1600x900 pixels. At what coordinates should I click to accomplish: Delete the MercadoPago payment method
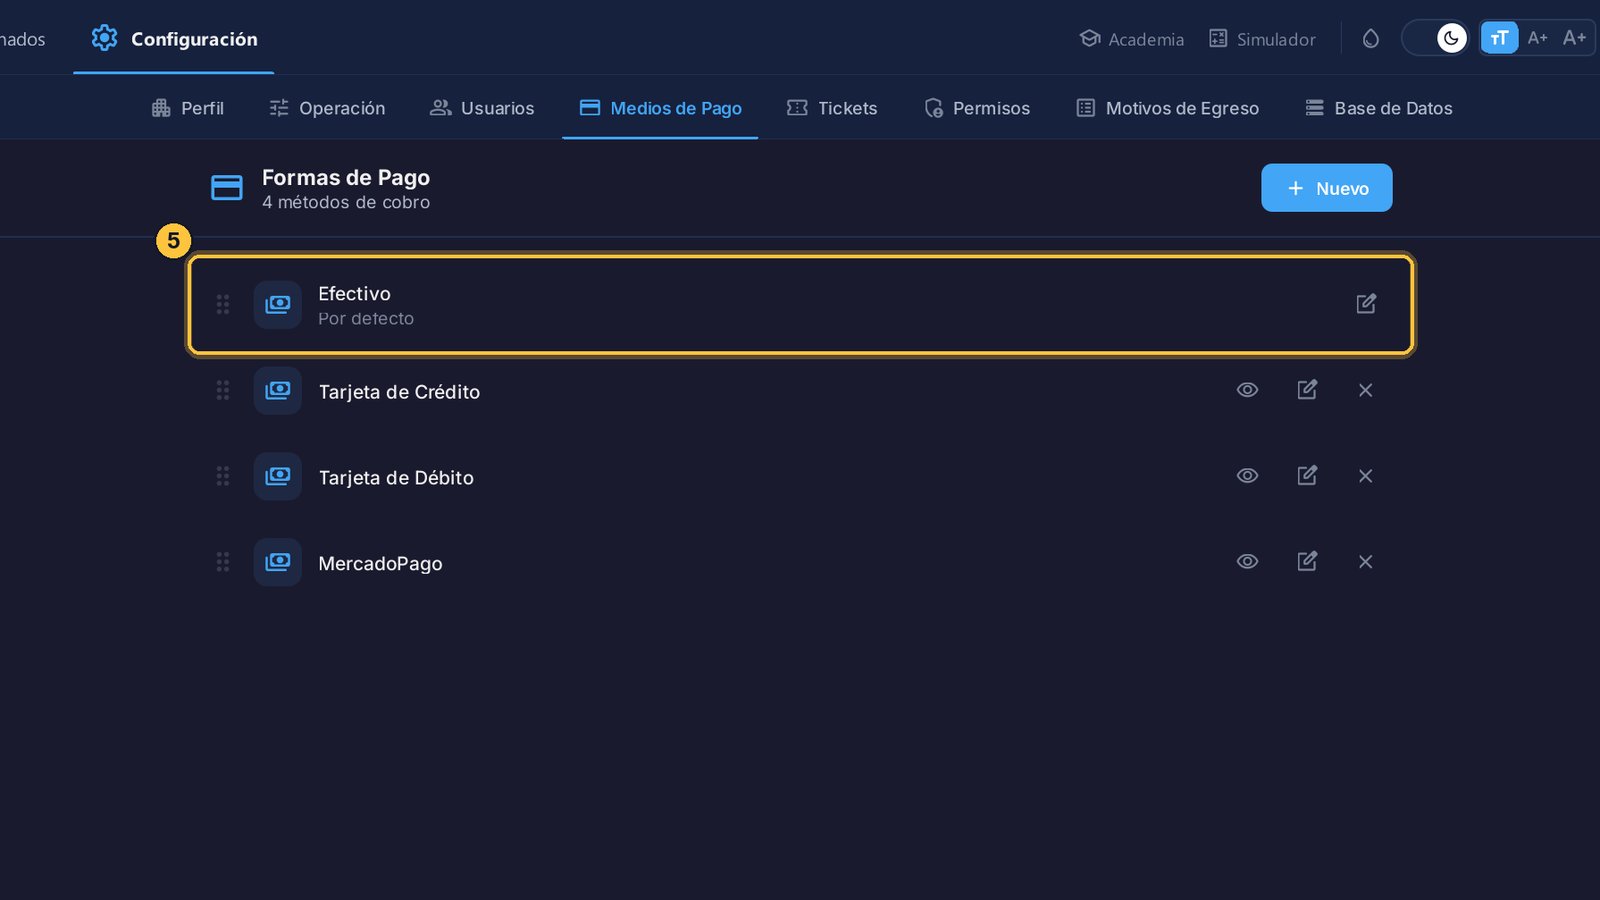tap(1366, 562)
